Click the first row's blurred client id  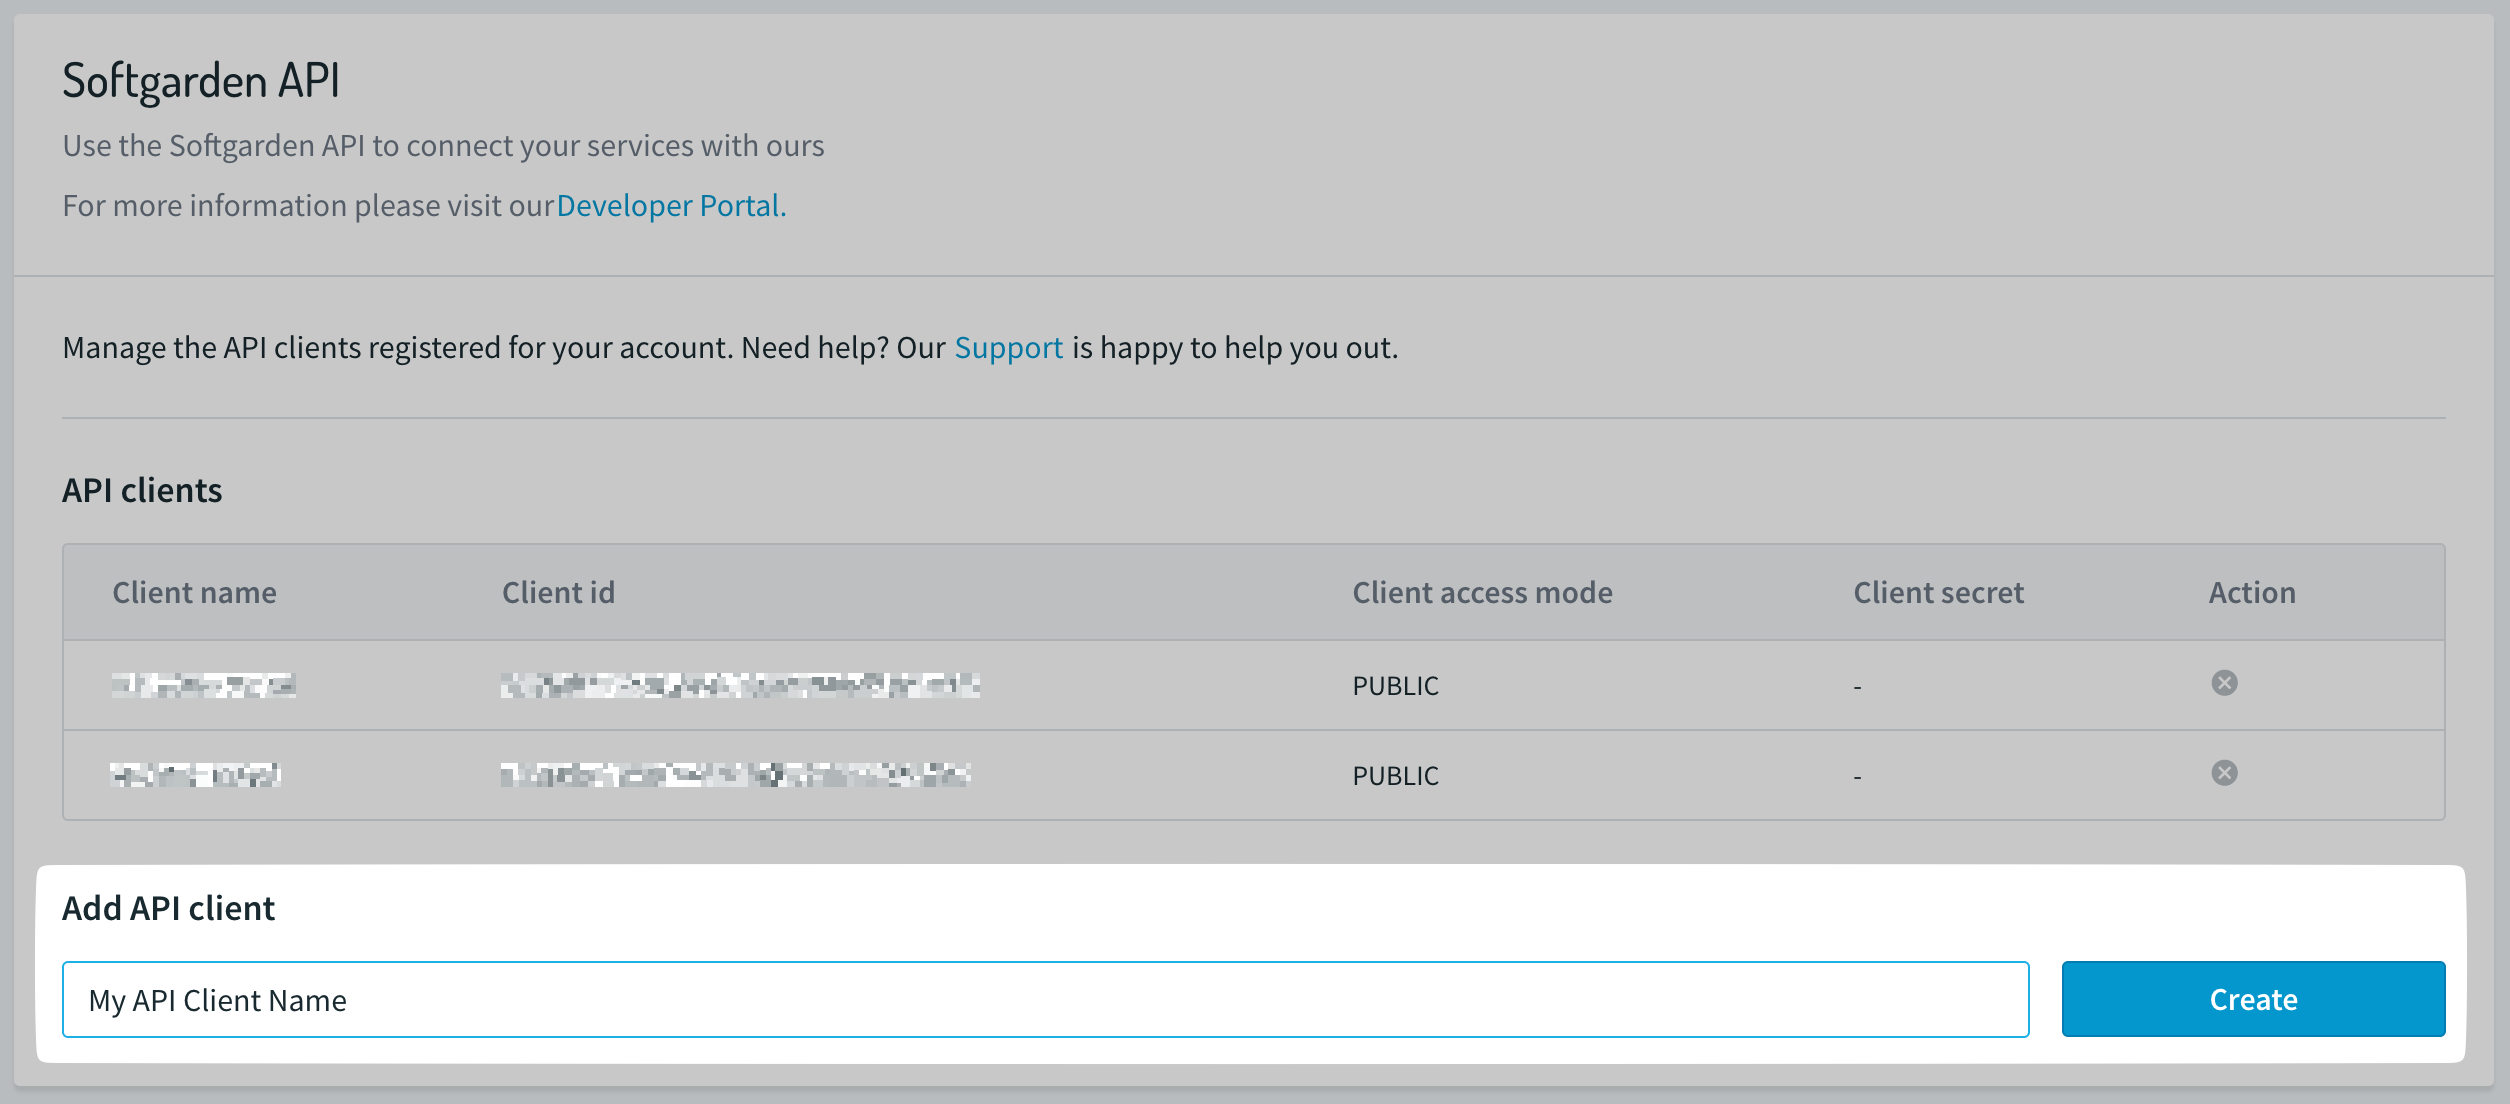[740, 685]
